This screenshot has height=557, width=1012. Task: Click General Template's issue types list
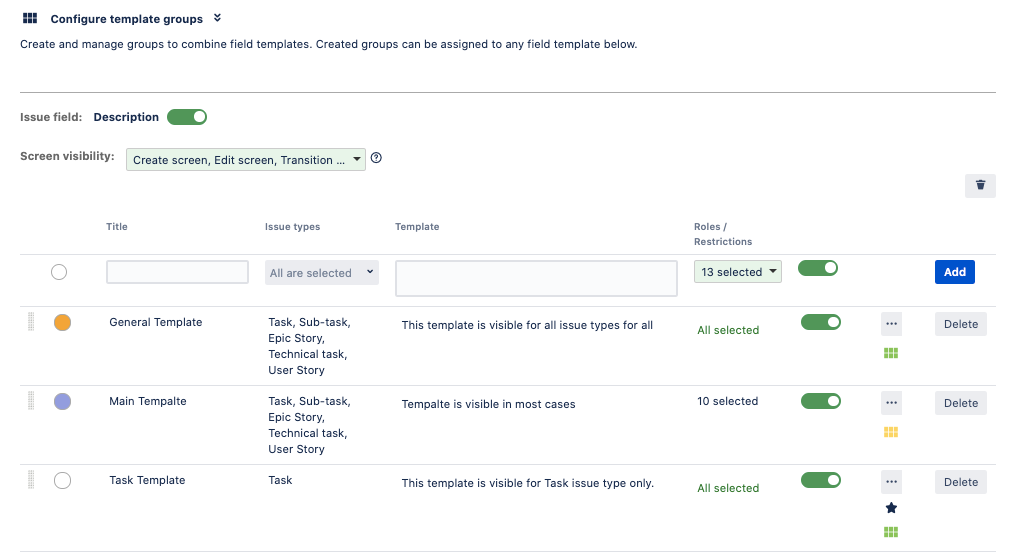click(x=309, y=346)
